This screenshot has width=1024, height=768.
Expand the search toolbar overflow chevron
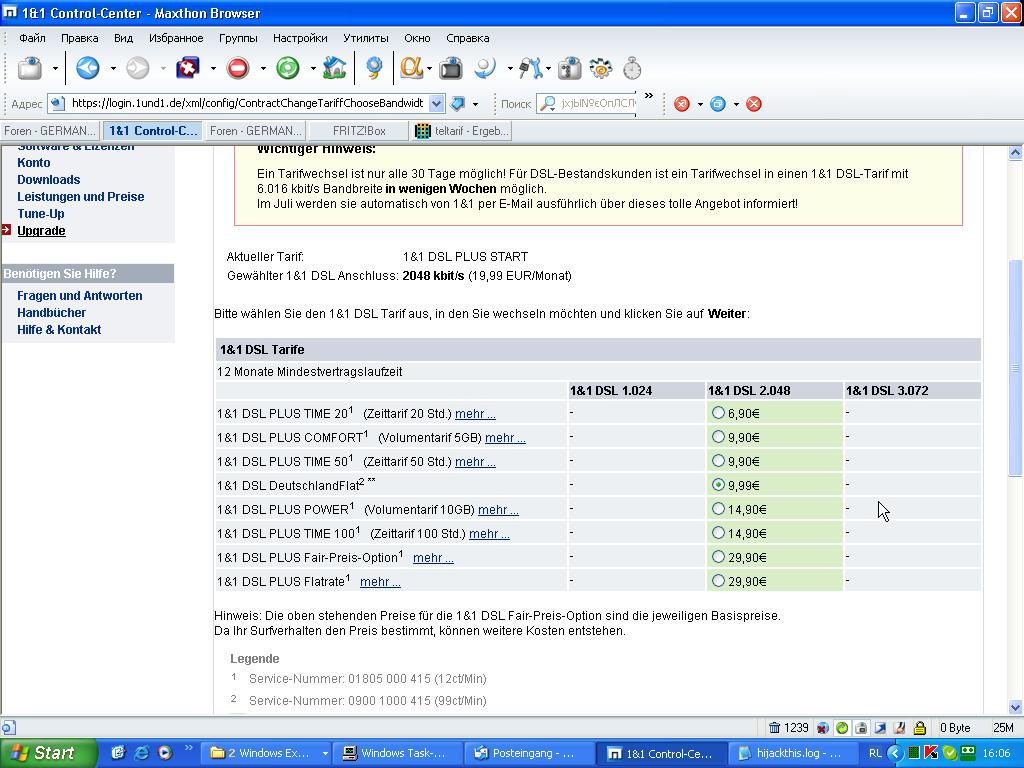click(649, 97)
